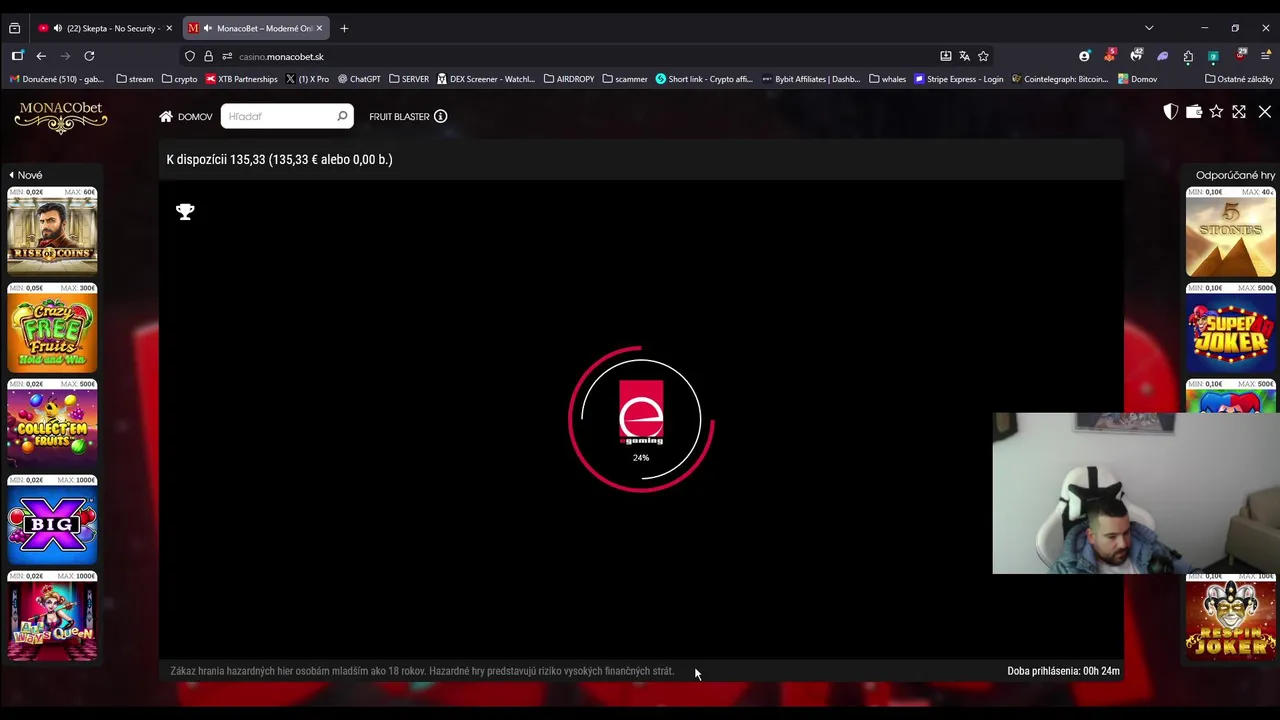Open the browser account icon
Screen dimensions: 1280x720
coord(1084,56)
